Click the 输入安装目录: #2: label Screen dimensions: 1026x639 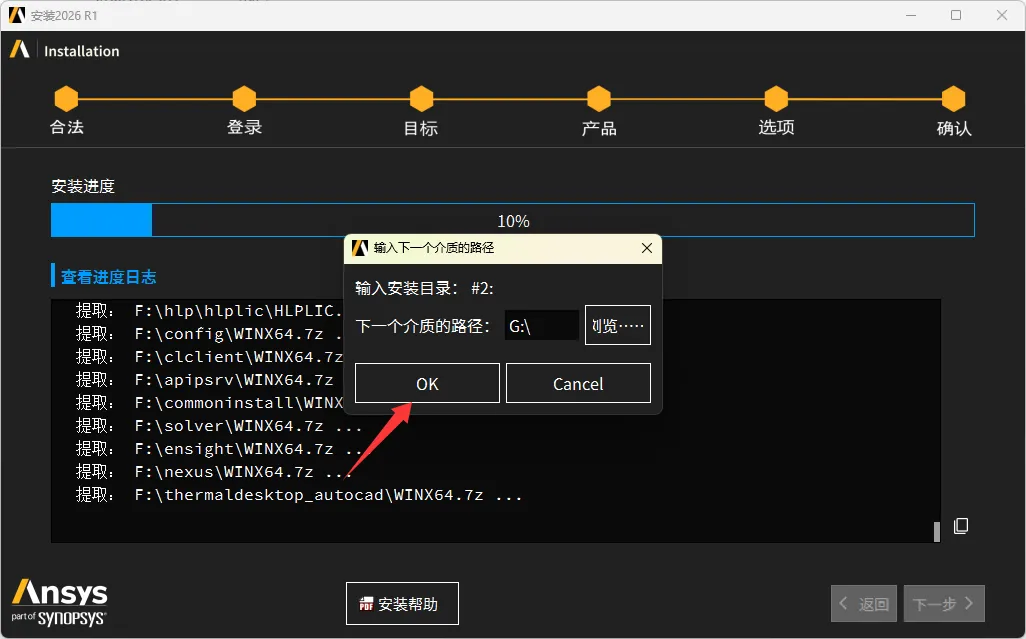[424, 288]
